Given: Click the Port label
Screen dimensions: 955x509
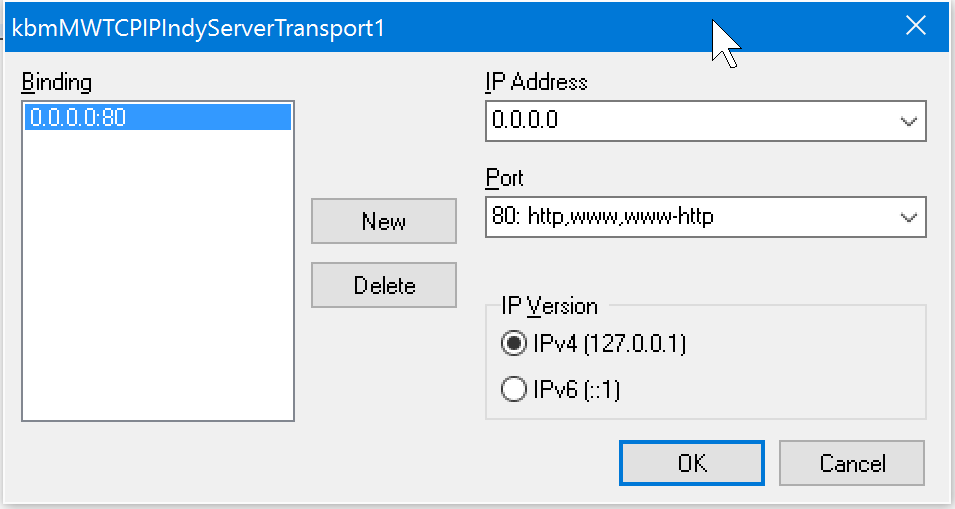Looking at the screenshot, I should 504,178.
